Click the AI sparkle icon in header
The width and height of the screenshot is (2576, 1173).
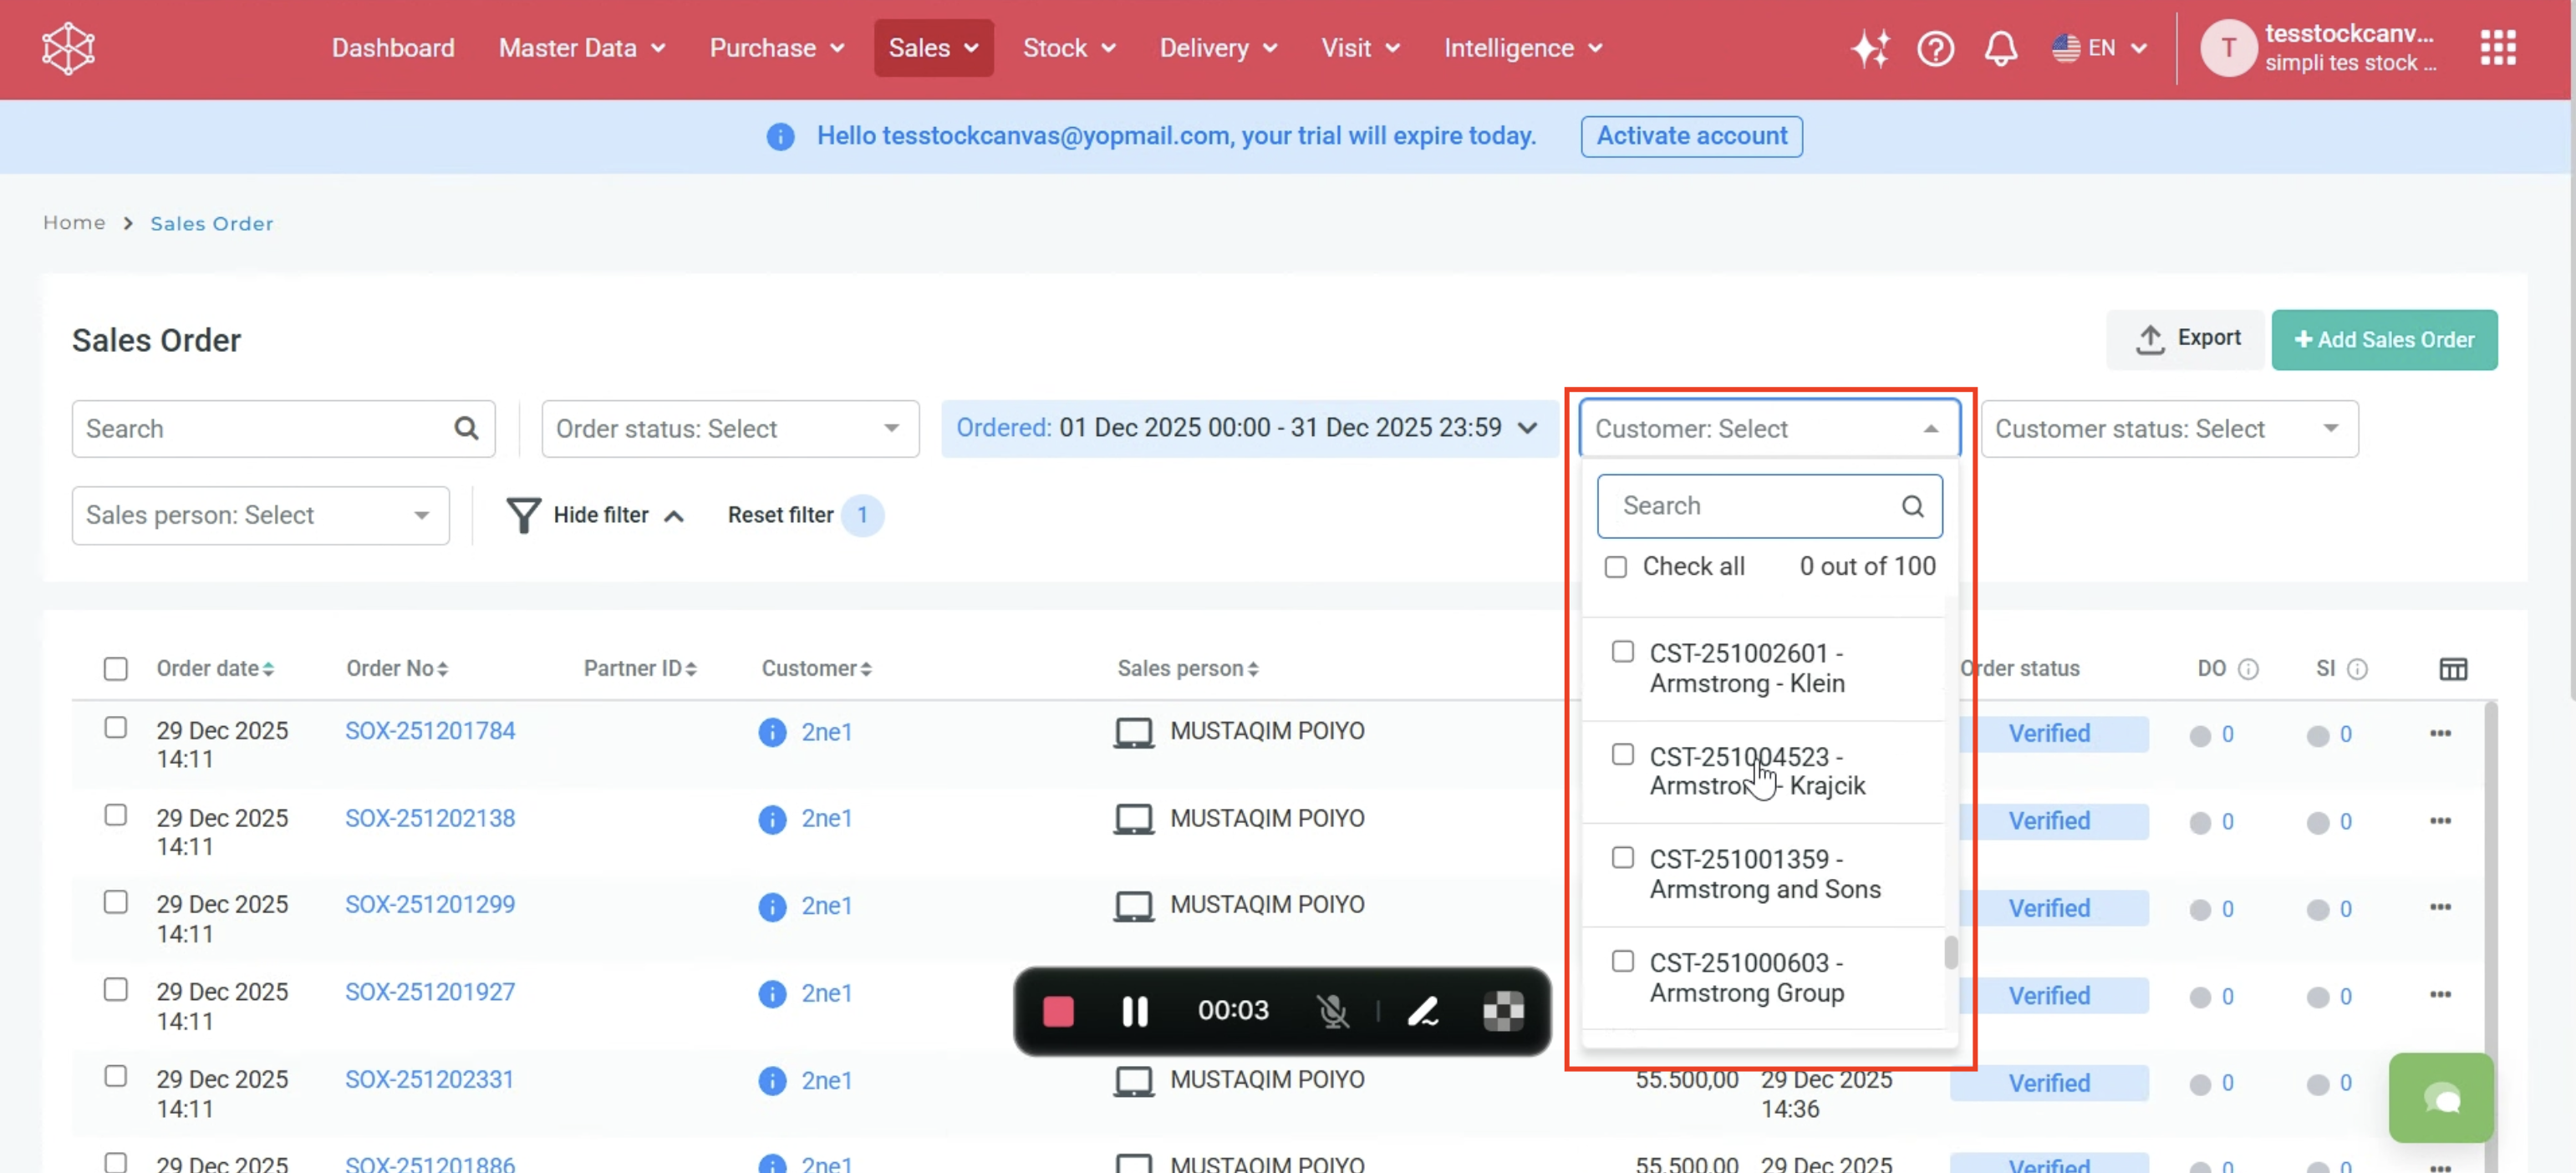coord(1870,48)
